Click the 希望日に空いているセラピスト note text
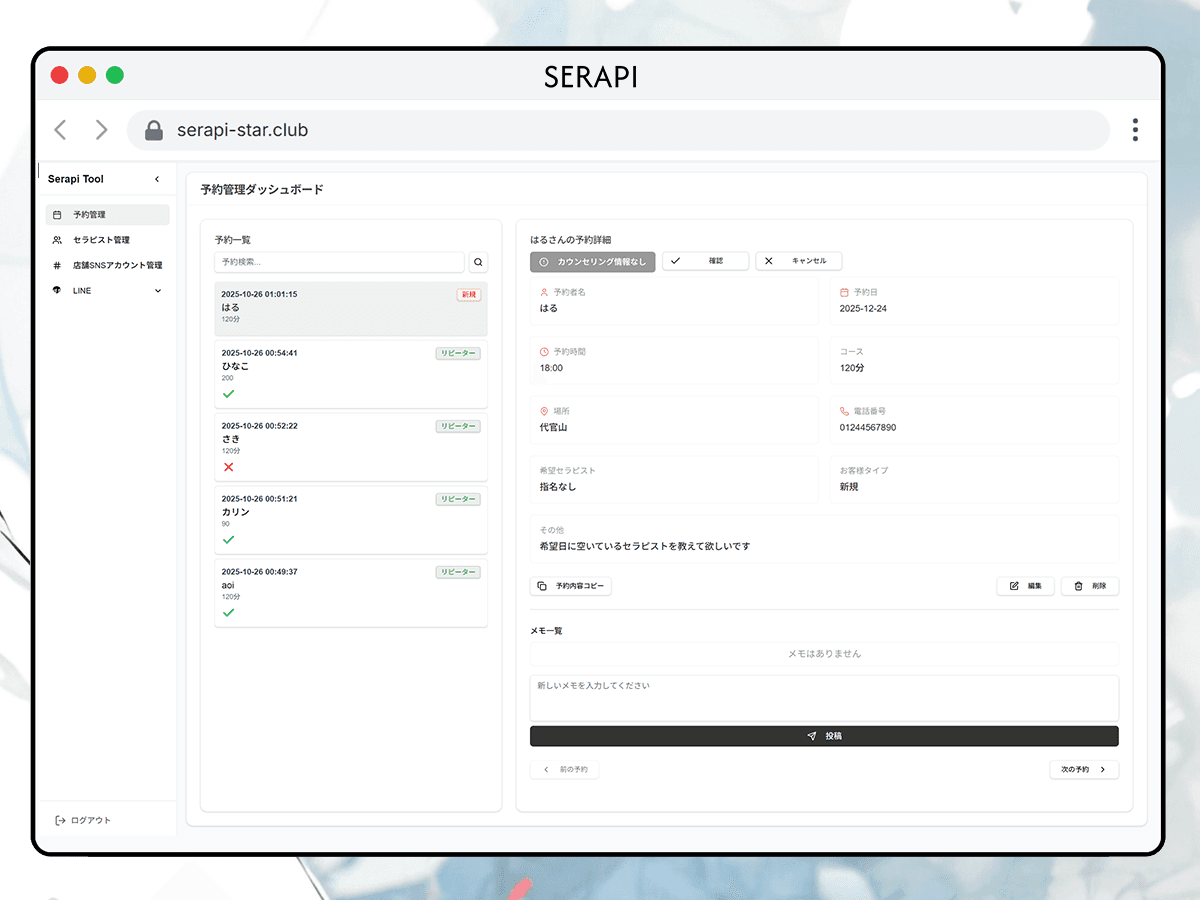The height and width of the screenshot is (900, 1200). click(644, 547)
